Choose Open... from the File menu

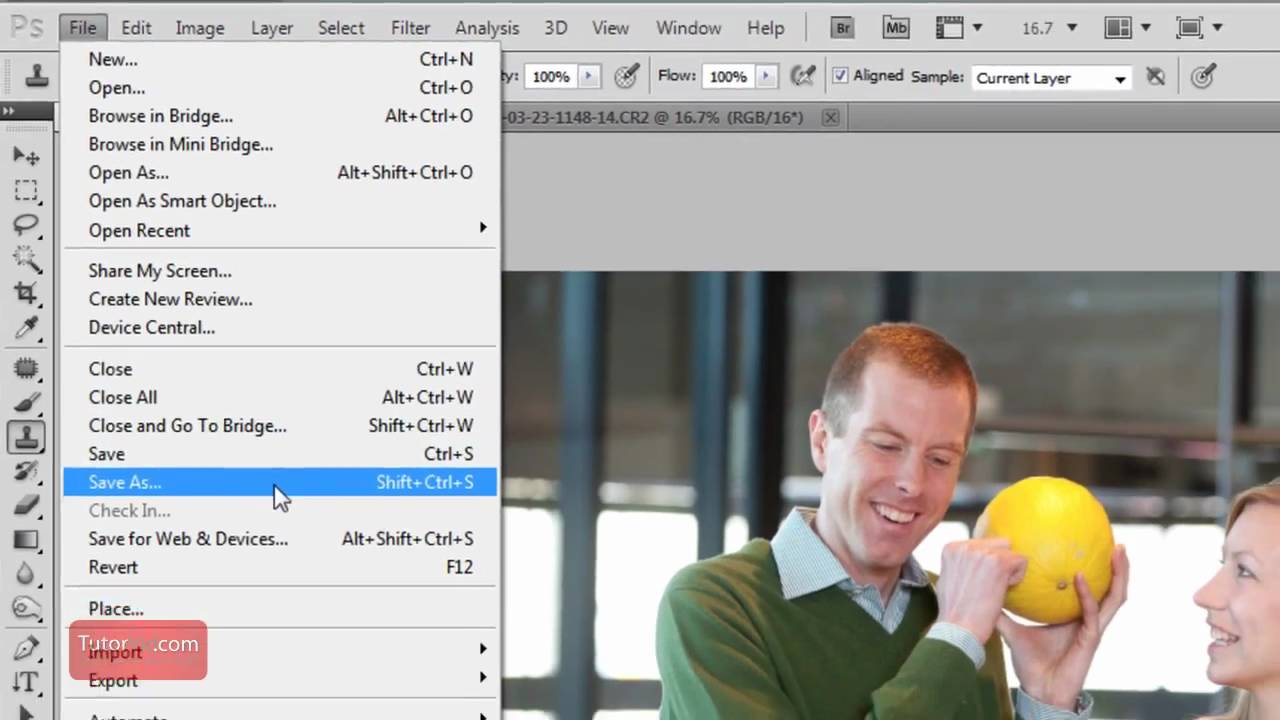point(279,88)
